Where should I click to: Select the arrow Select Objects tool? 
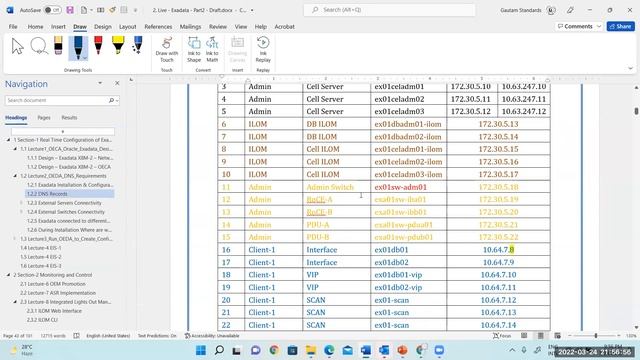pyautogui.click(x=18, y=46)
